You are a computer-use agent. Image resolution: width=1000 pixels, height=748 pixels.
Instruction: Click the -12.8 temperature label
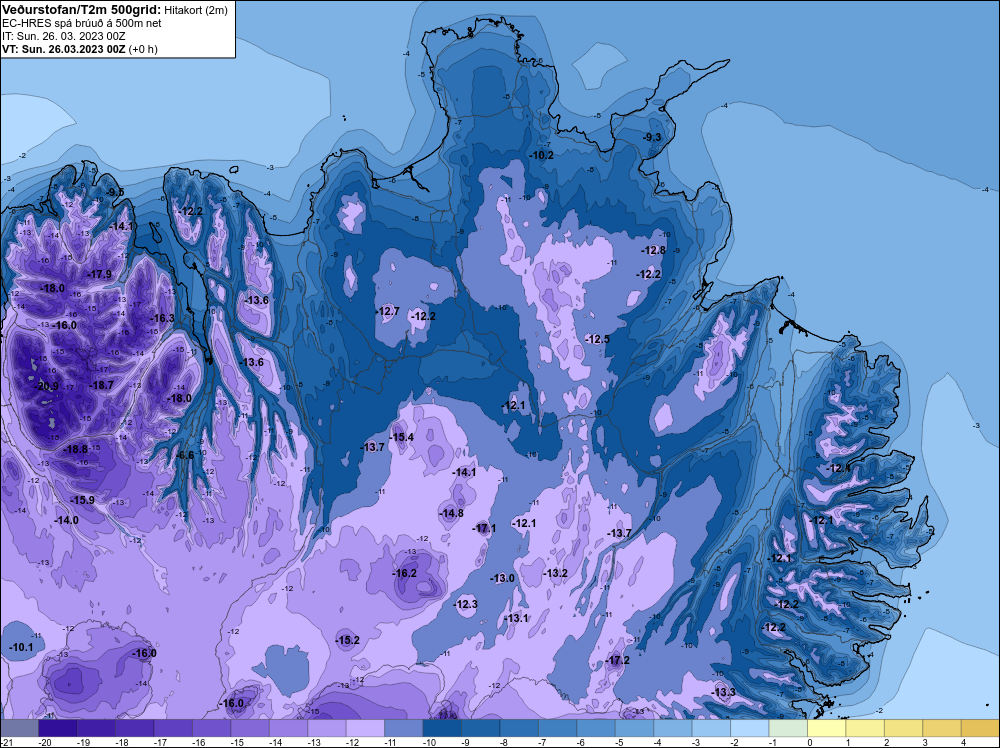point(654,250)
